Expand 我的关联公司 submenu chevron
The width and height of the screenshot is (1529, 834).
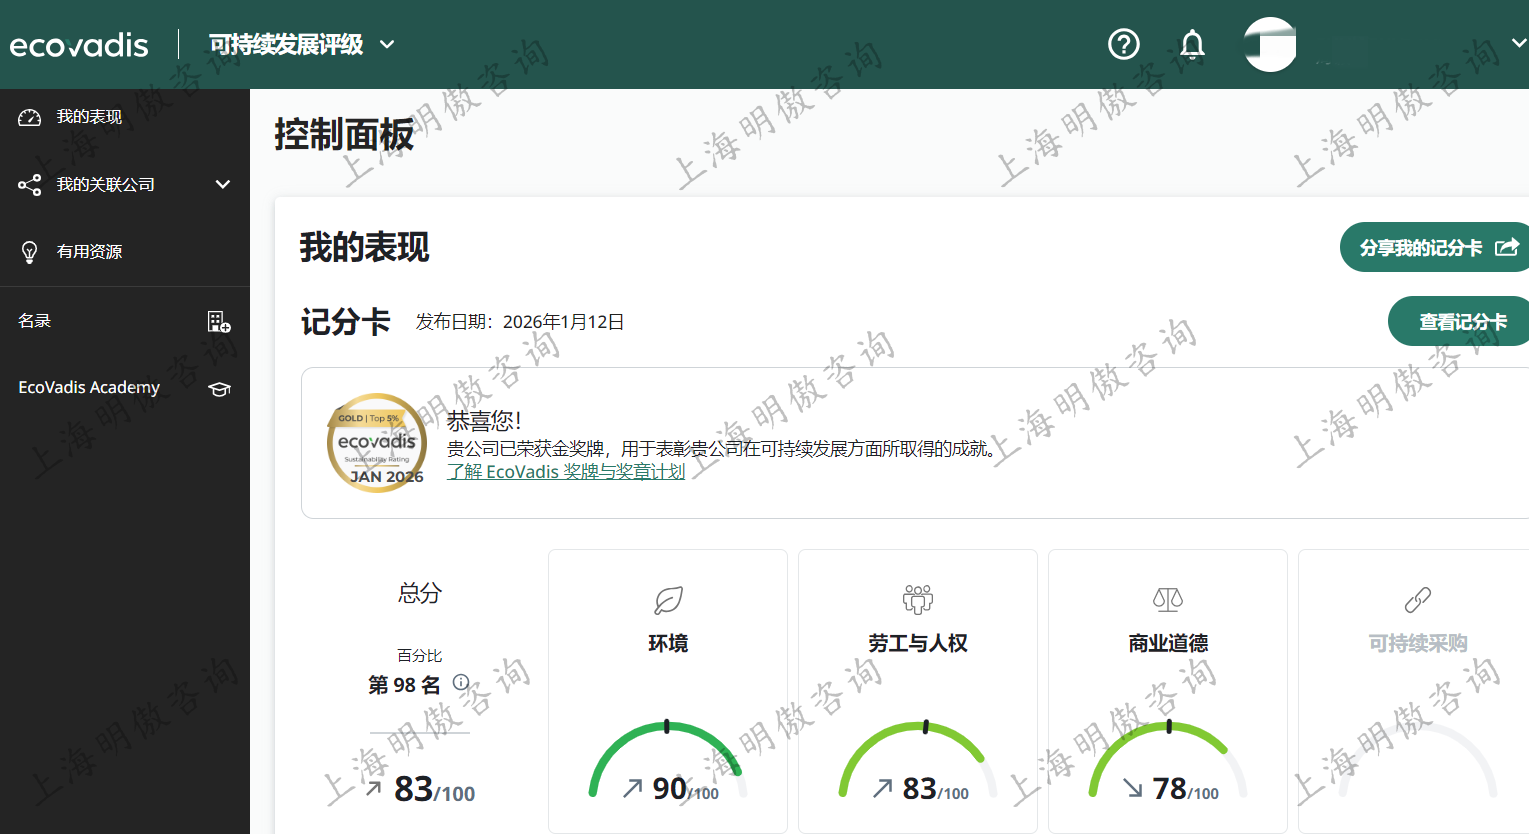pyautogui.click(x=223, y=184)
